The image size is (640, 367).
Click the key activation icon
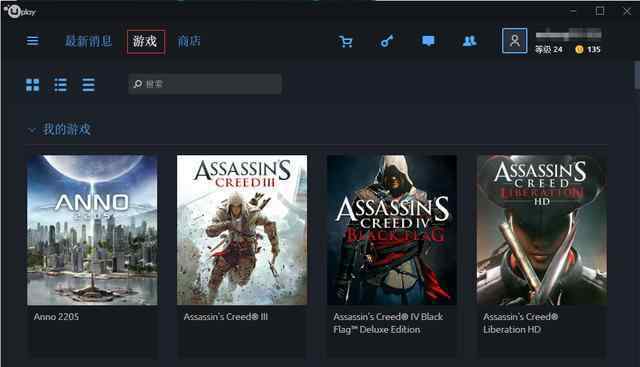click(387, 41)
